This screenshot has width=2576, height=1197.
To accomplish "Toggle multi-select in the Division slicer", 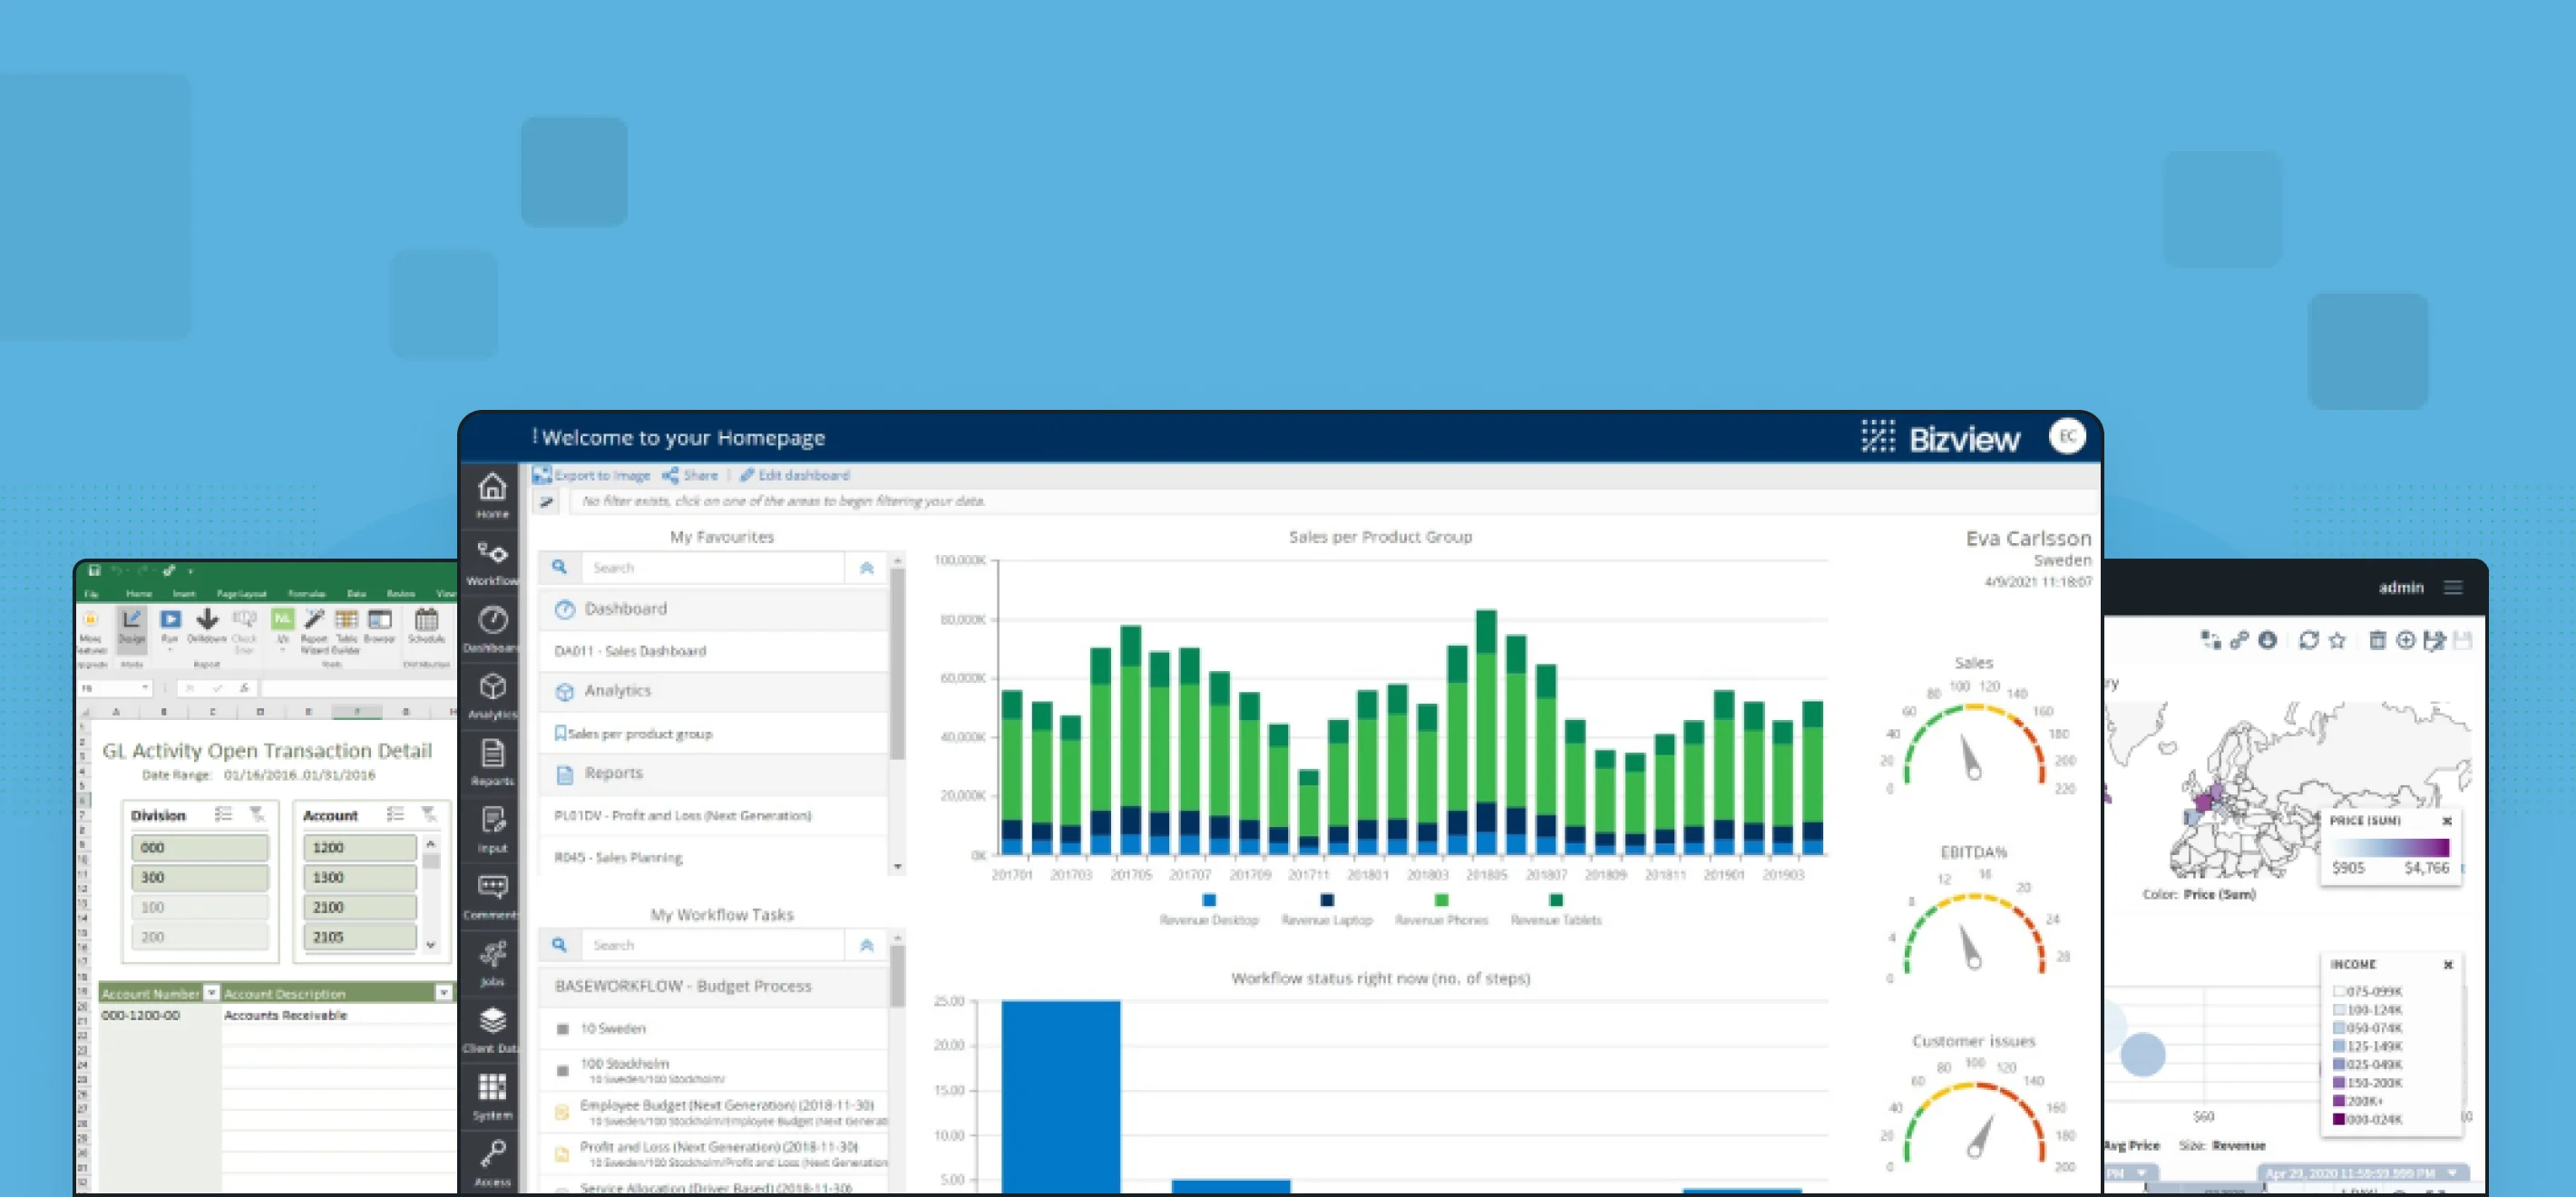I will tap(223, 814).
